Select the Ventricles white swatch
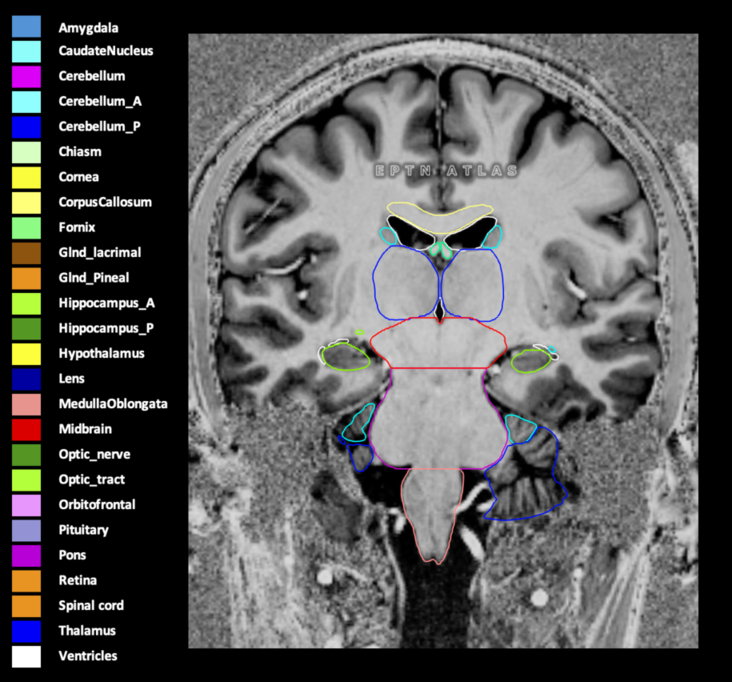732x682 pixels. click(x=26, y=657)
